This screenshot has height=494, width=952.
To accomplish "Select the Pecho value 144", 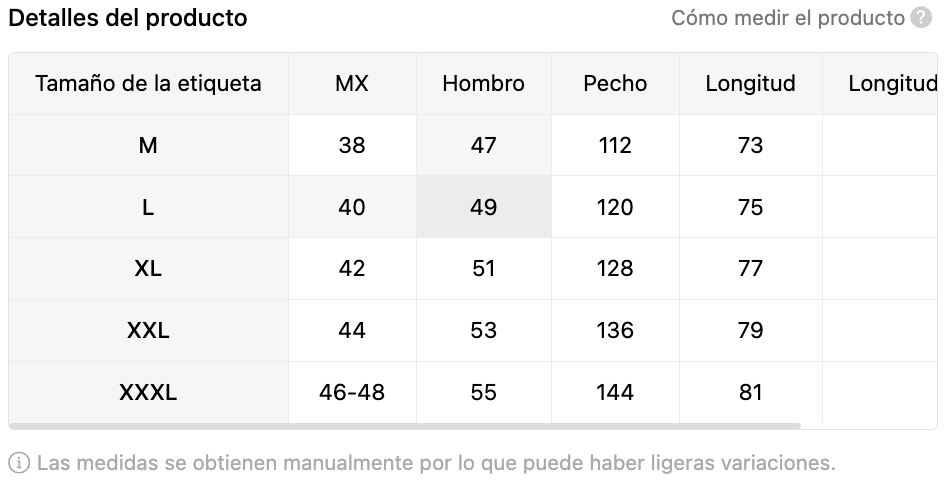I will [x=615, y=393].
